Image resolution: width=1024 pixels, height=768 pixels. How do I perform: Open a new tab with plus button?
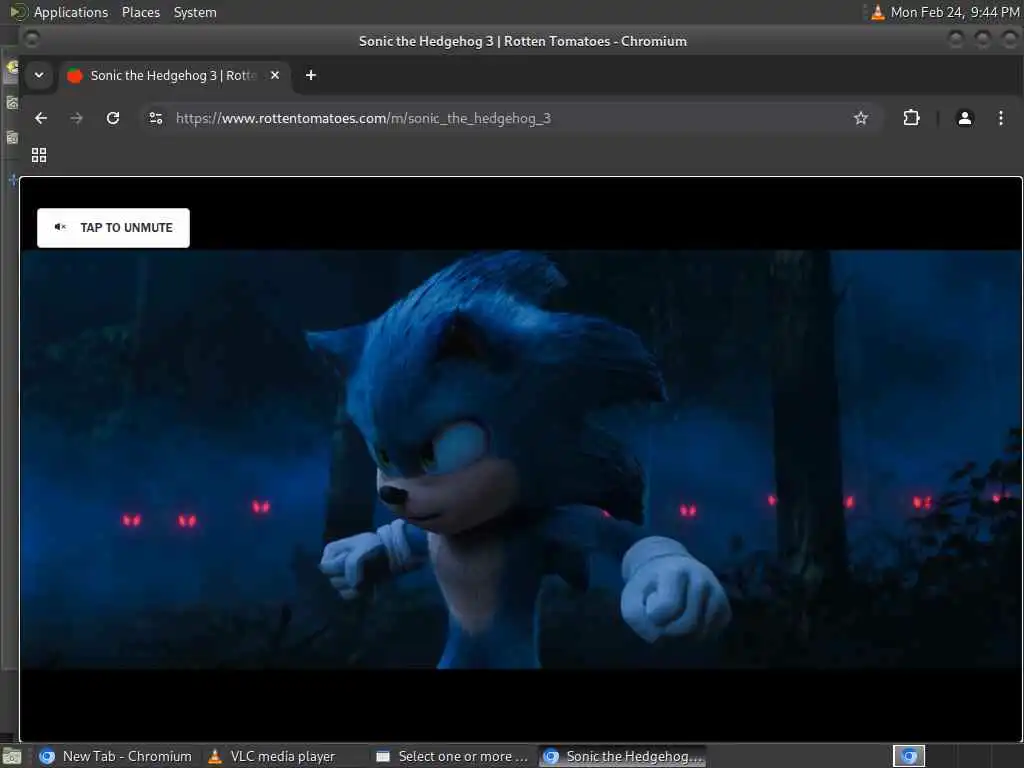pyautogui.click(x=311, y=75)
